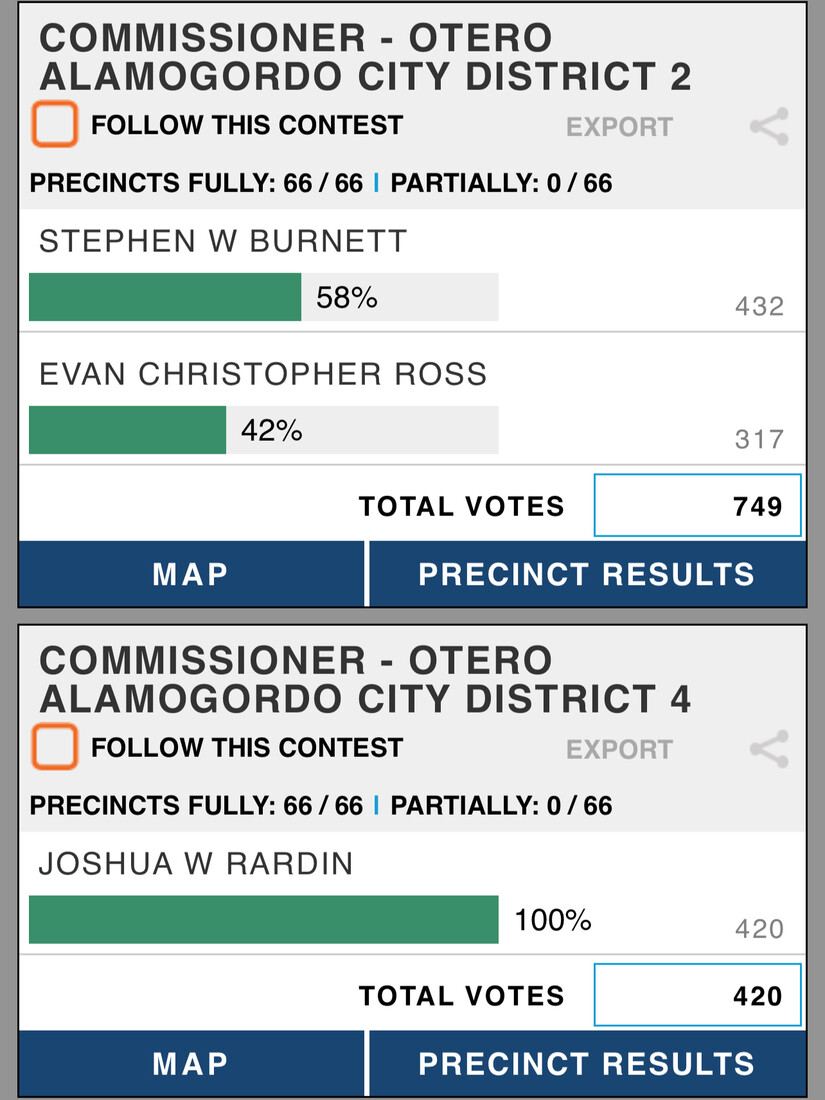Click Evan Christopher Ross's 42% vote bar

click(x=127, y=430)
